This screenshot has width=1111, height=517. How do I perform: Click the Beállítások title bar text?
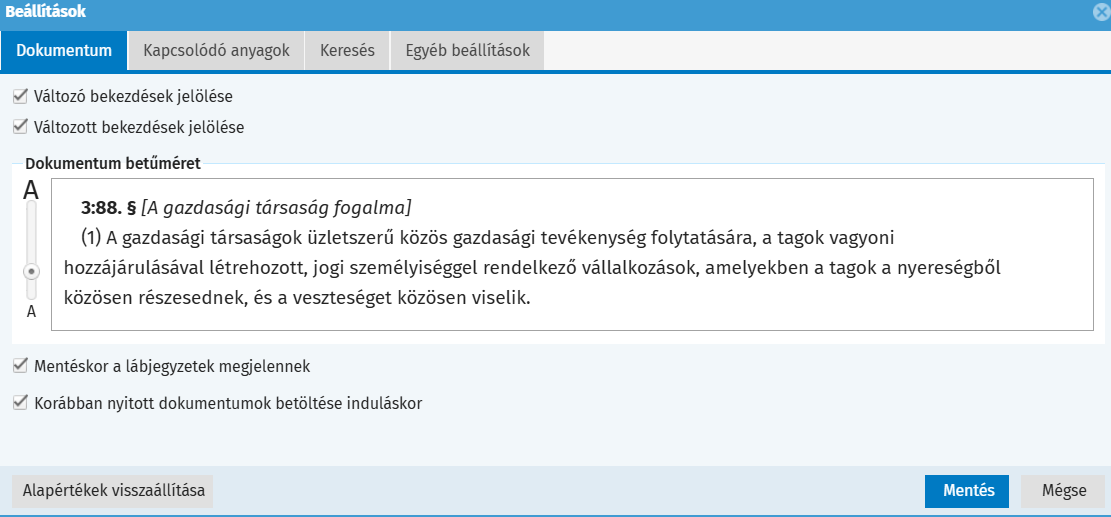(46, 13)
